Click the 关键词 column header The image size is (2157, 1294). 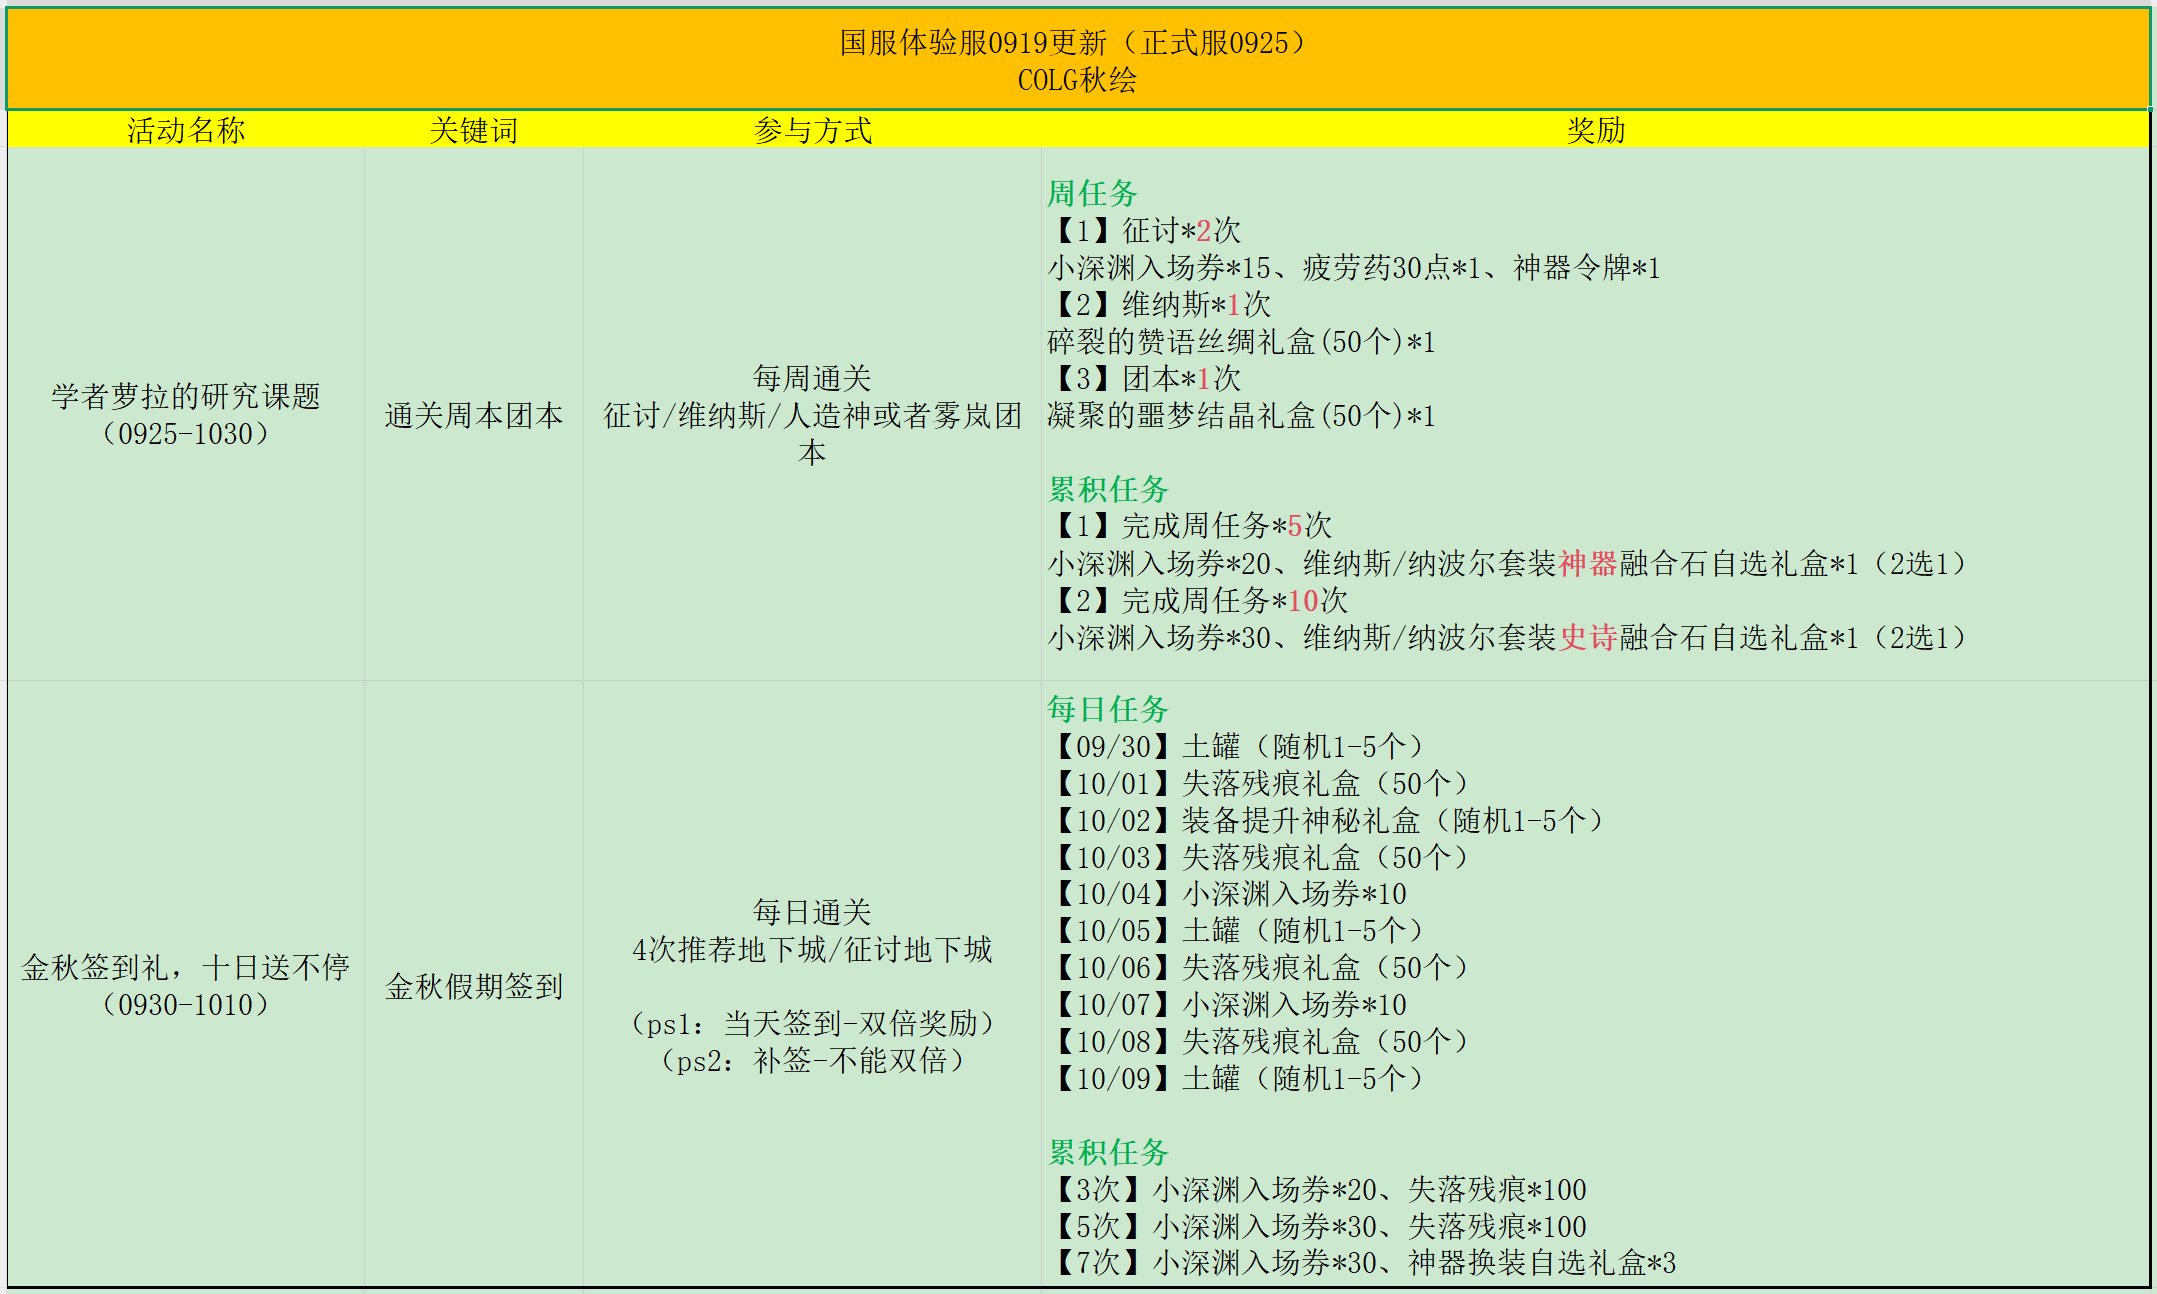(474, 130)
